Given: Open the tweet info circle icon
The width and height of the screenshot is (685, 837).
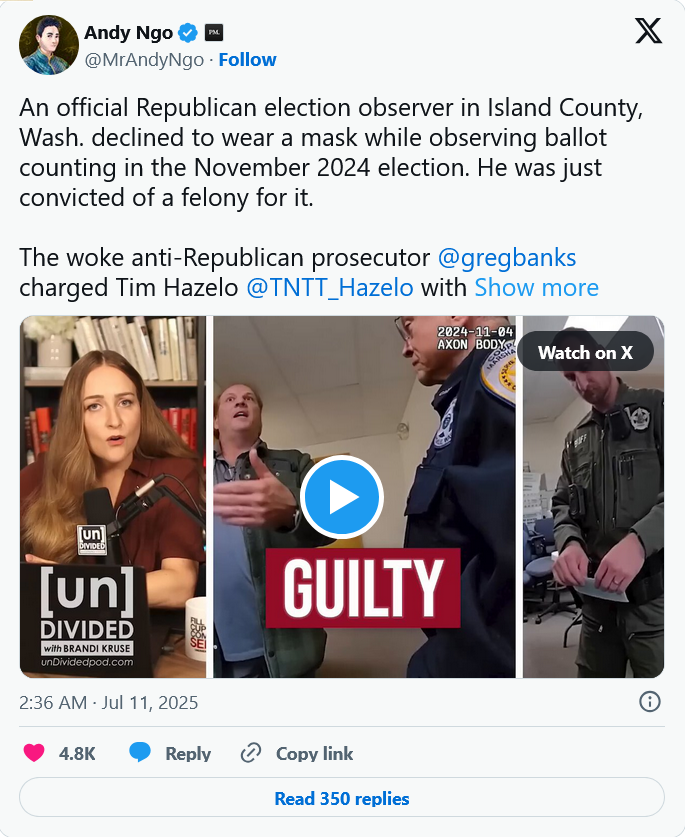Looking at the screenshot, I should click(x=649, y=701).
